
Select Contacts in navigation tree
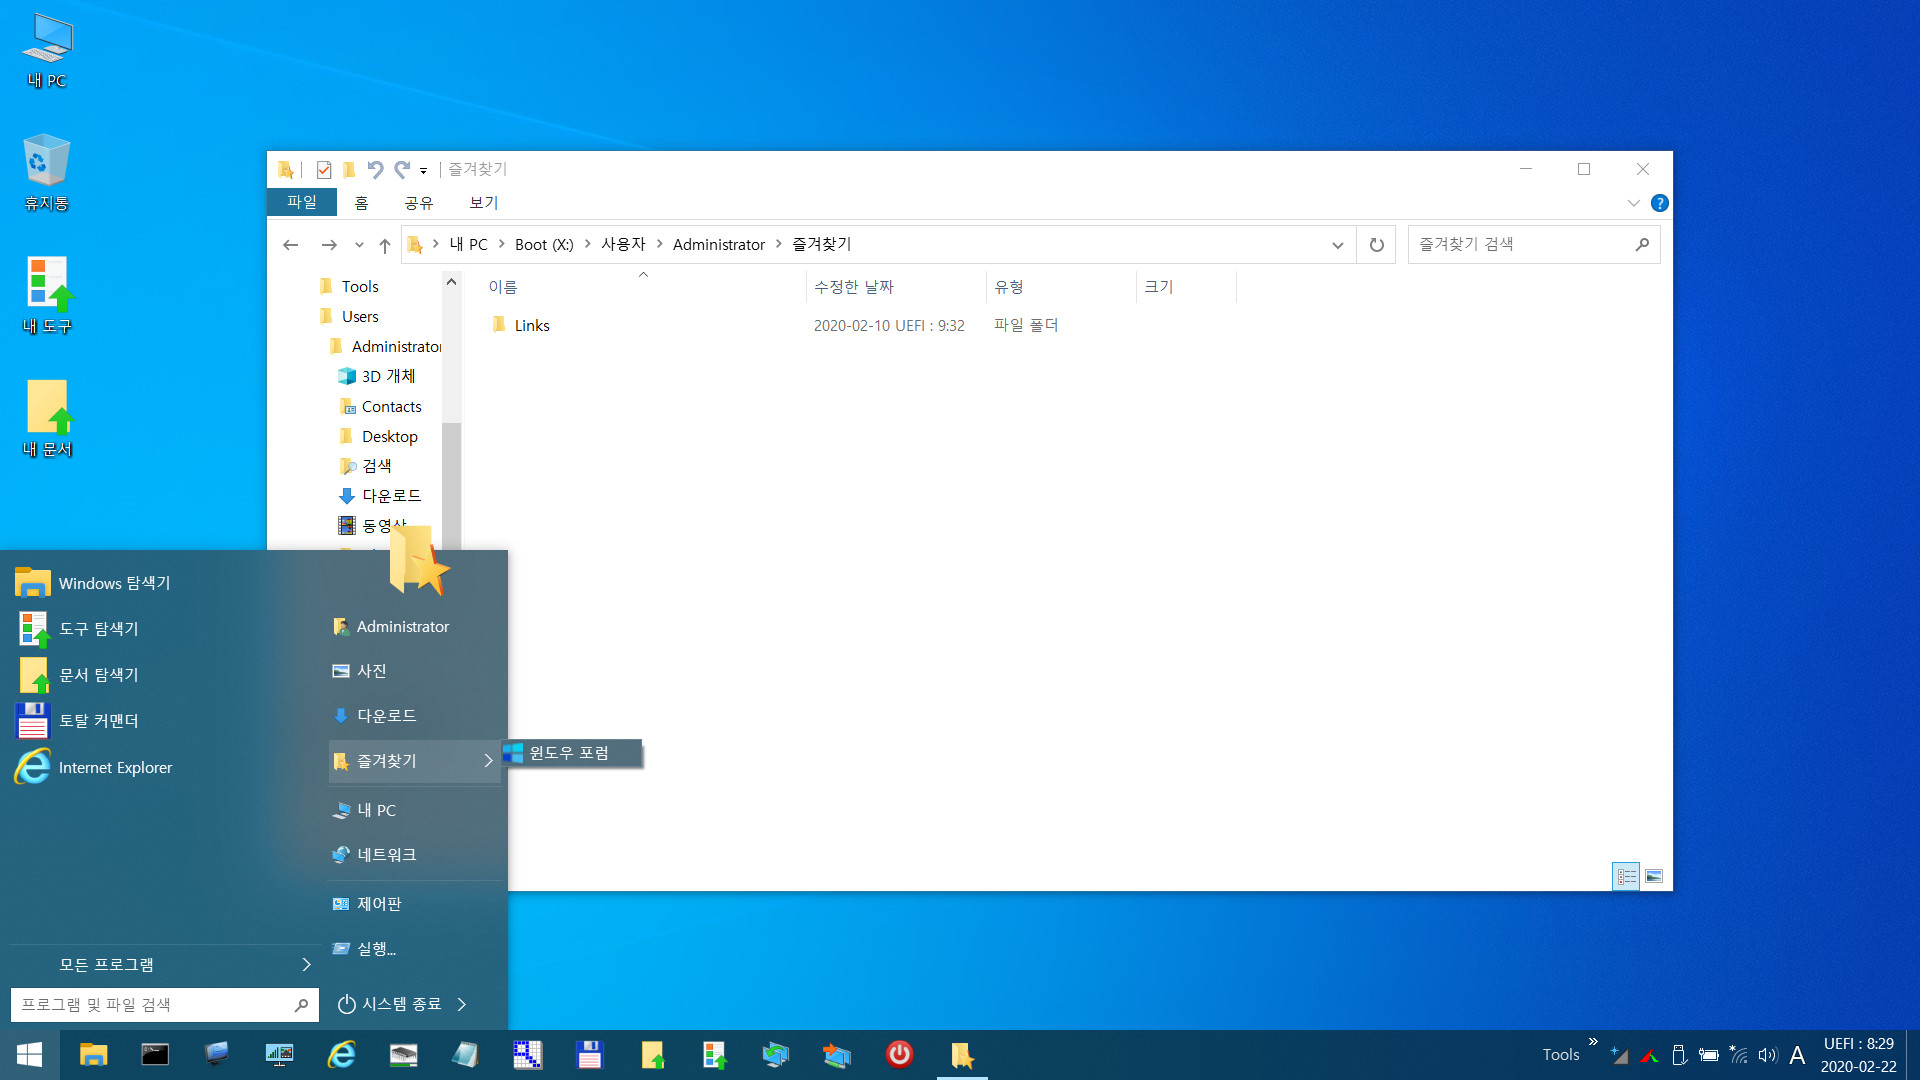click(x=392, y=407)
